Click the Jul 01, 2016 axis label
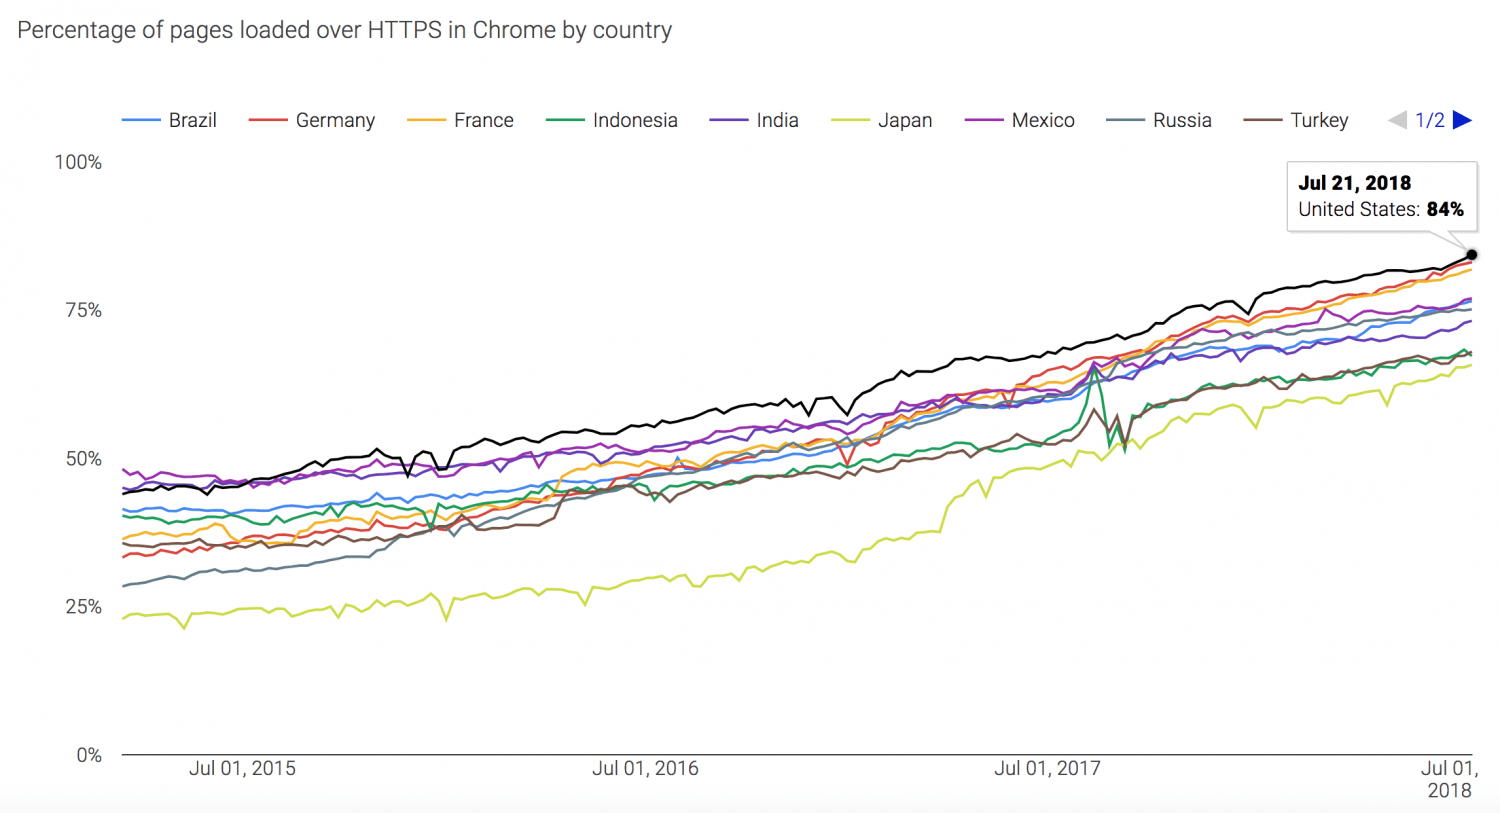Screen dimensions: 1500x813 pyautogui.click(x=645, y=768)
